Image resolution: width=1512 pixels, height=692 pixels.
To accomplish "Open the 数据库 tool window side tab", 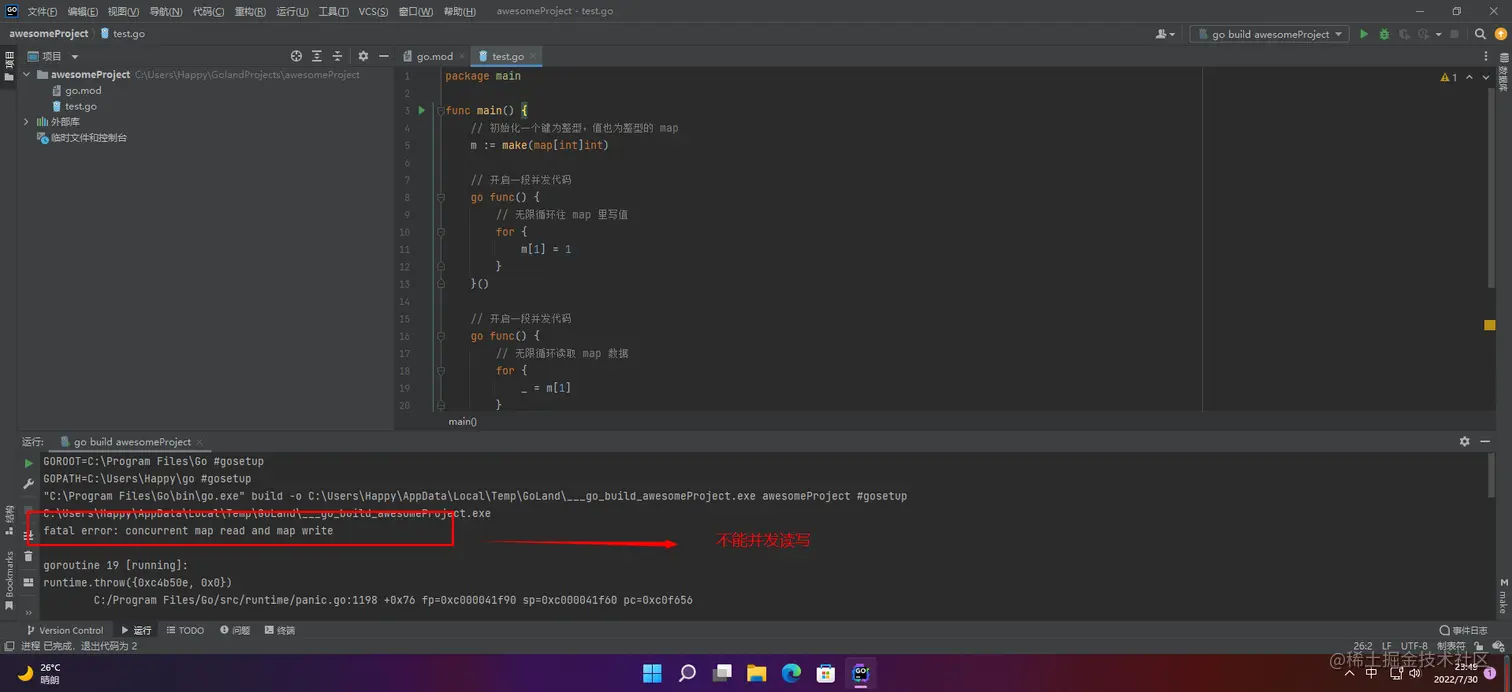I will 1503,72.
